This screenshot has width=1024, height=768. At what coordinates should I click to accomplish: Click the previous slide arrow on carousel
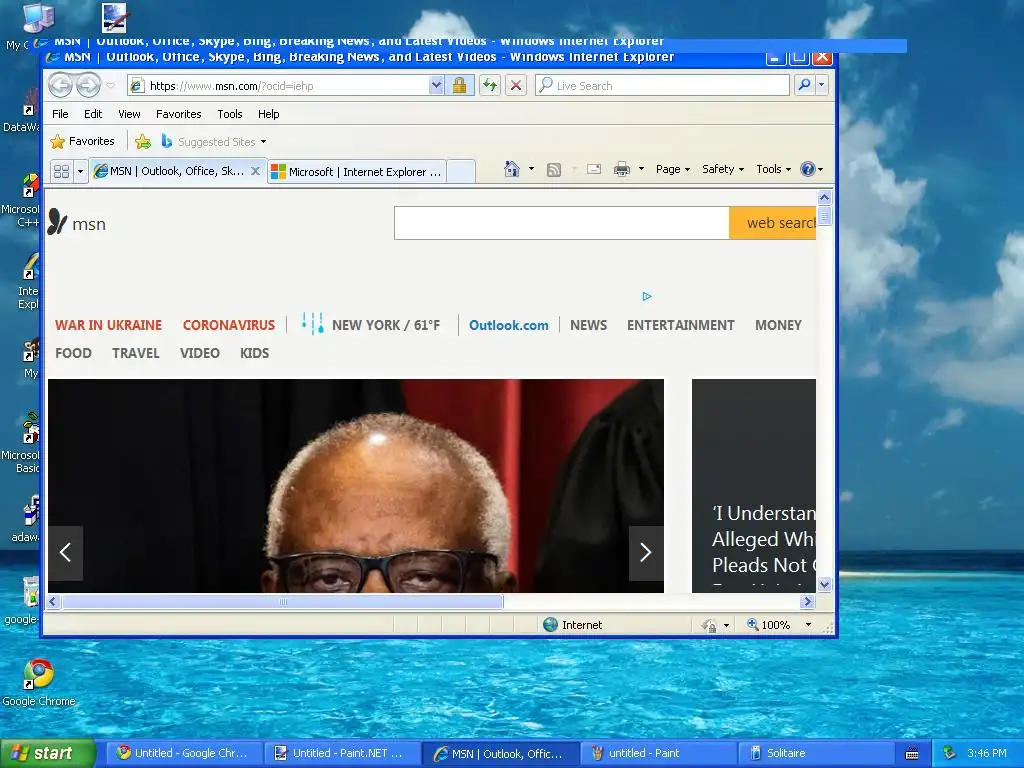click(65, 552)
